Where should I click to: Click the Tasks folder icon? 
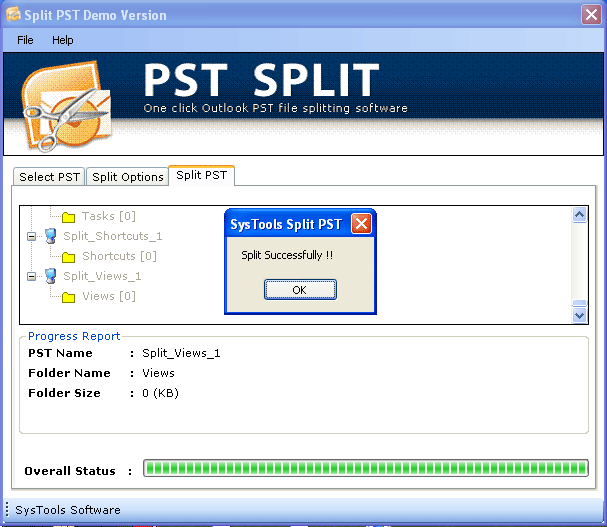69,217
